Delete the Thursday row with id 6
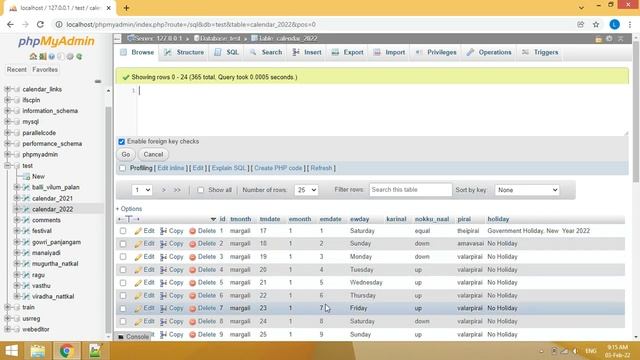 (202, 296)
